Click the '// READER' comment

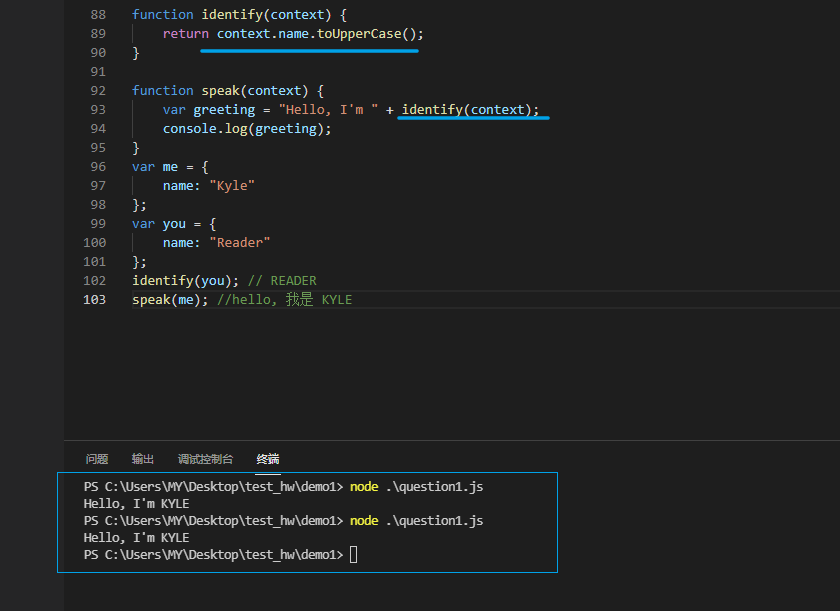tap(282, 281)
